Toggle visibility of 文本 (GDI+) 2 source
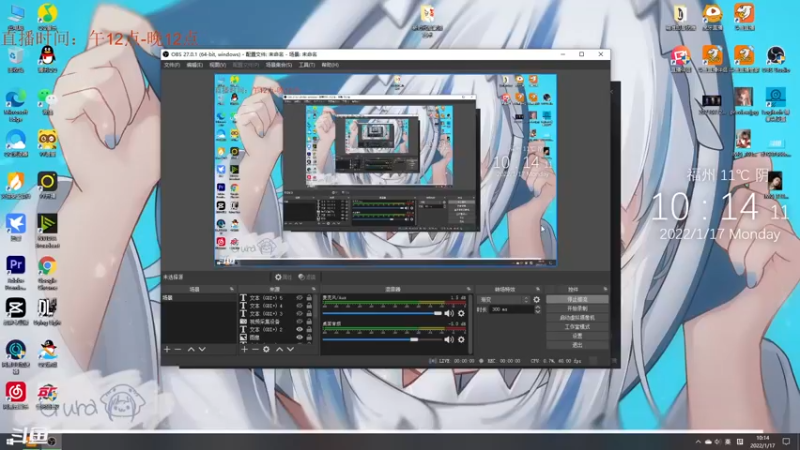 [299, 329]
